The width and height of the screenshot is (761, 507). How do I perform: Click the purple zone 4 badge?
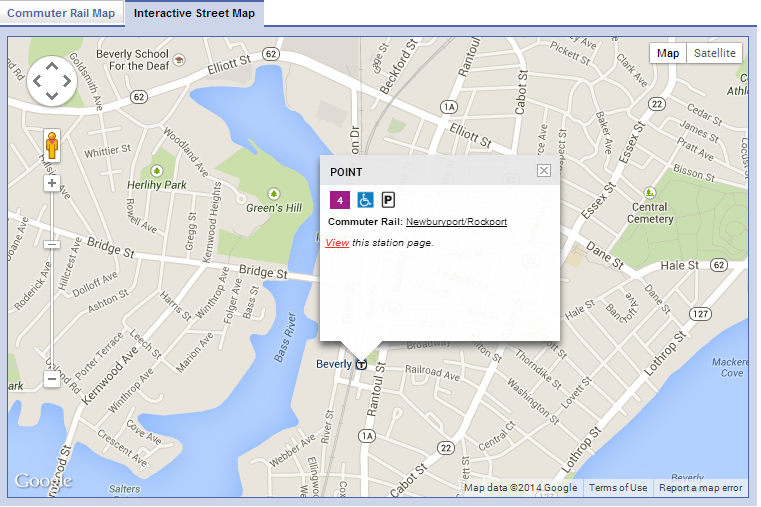click(x=340, y=200)
